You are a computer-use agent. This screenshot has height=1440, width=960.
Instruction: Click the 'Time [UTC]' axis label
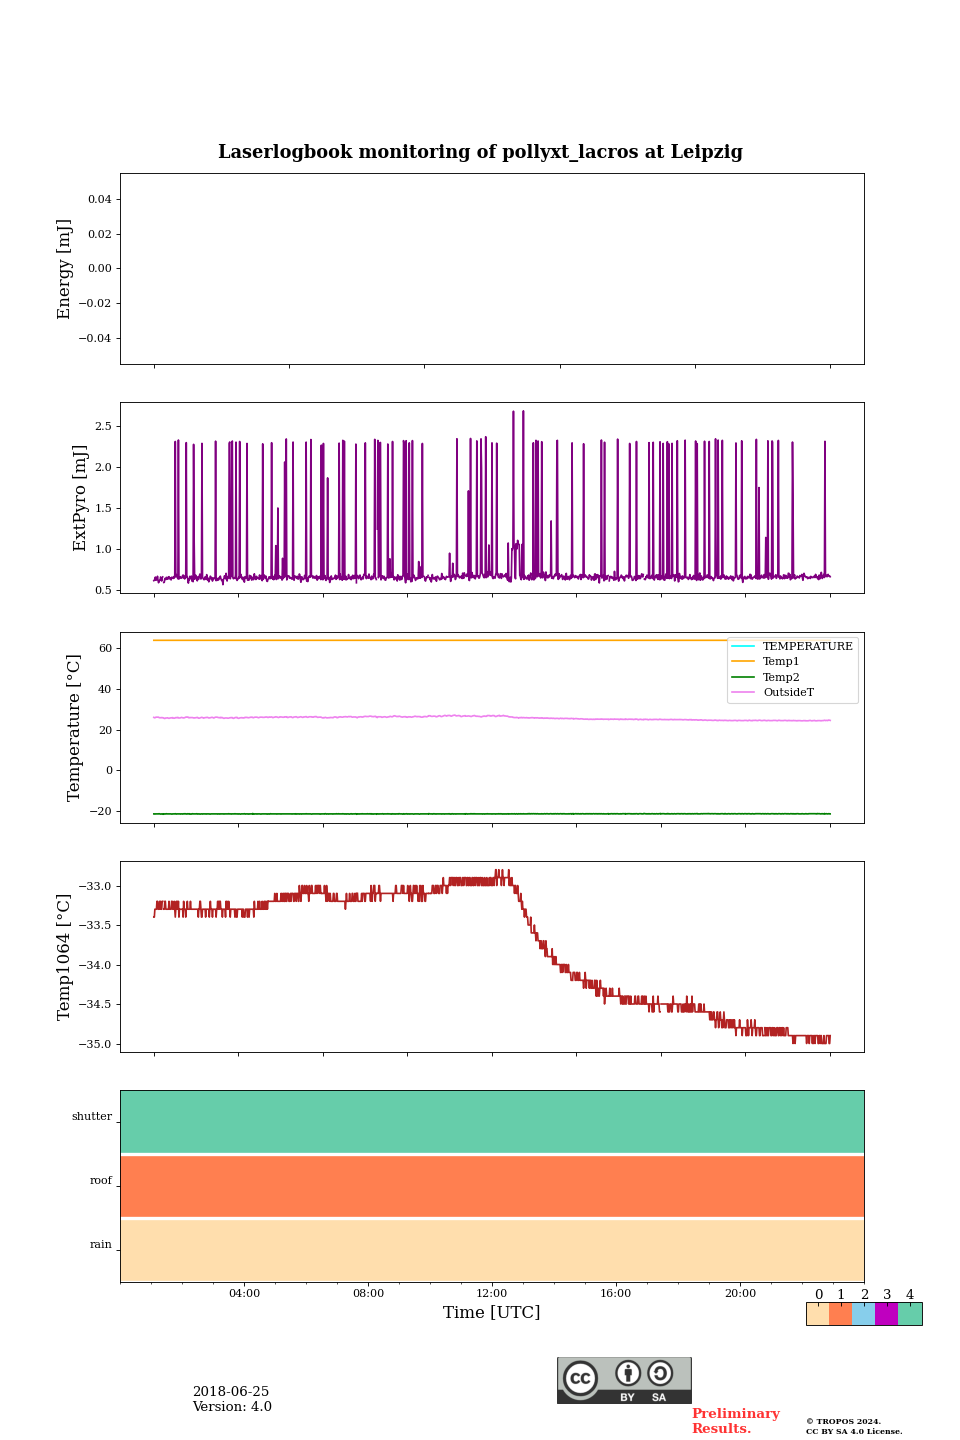492,1312
